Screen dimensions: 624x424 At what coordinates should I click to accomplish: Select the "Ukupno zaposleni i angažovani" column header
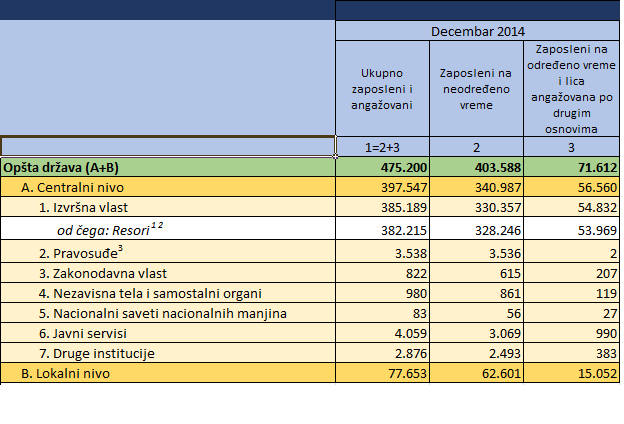[x=383, y=88]
